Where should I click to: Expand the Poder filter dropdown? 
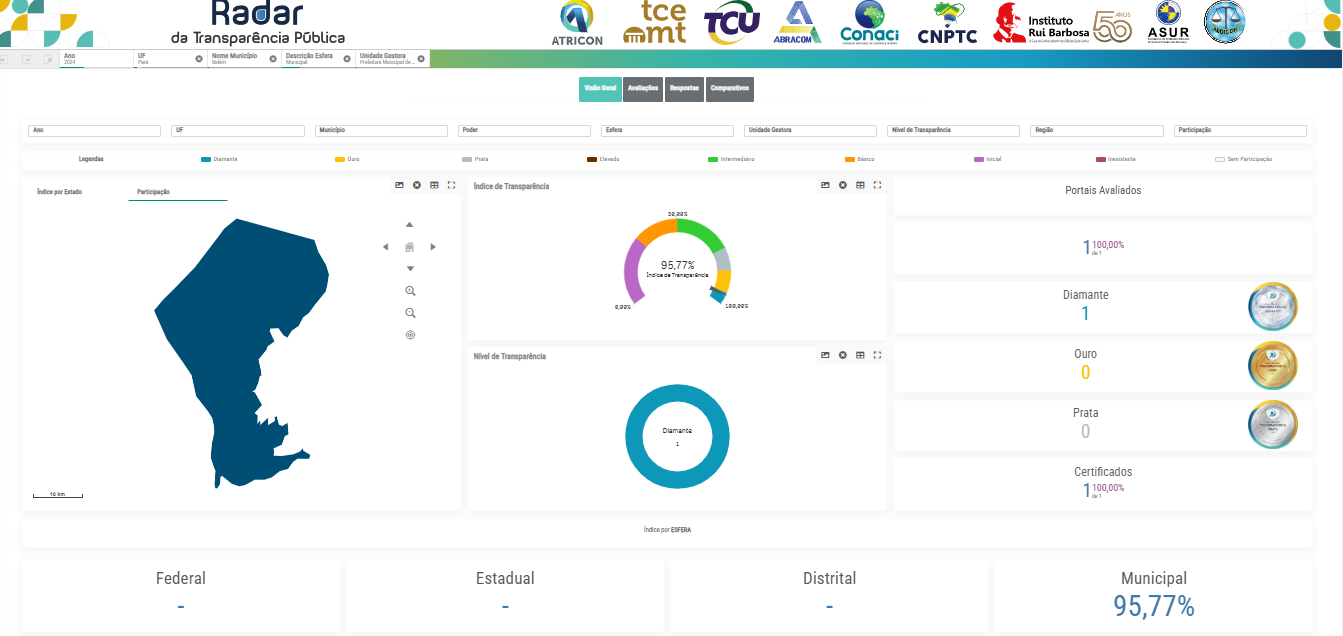[523, 130]
